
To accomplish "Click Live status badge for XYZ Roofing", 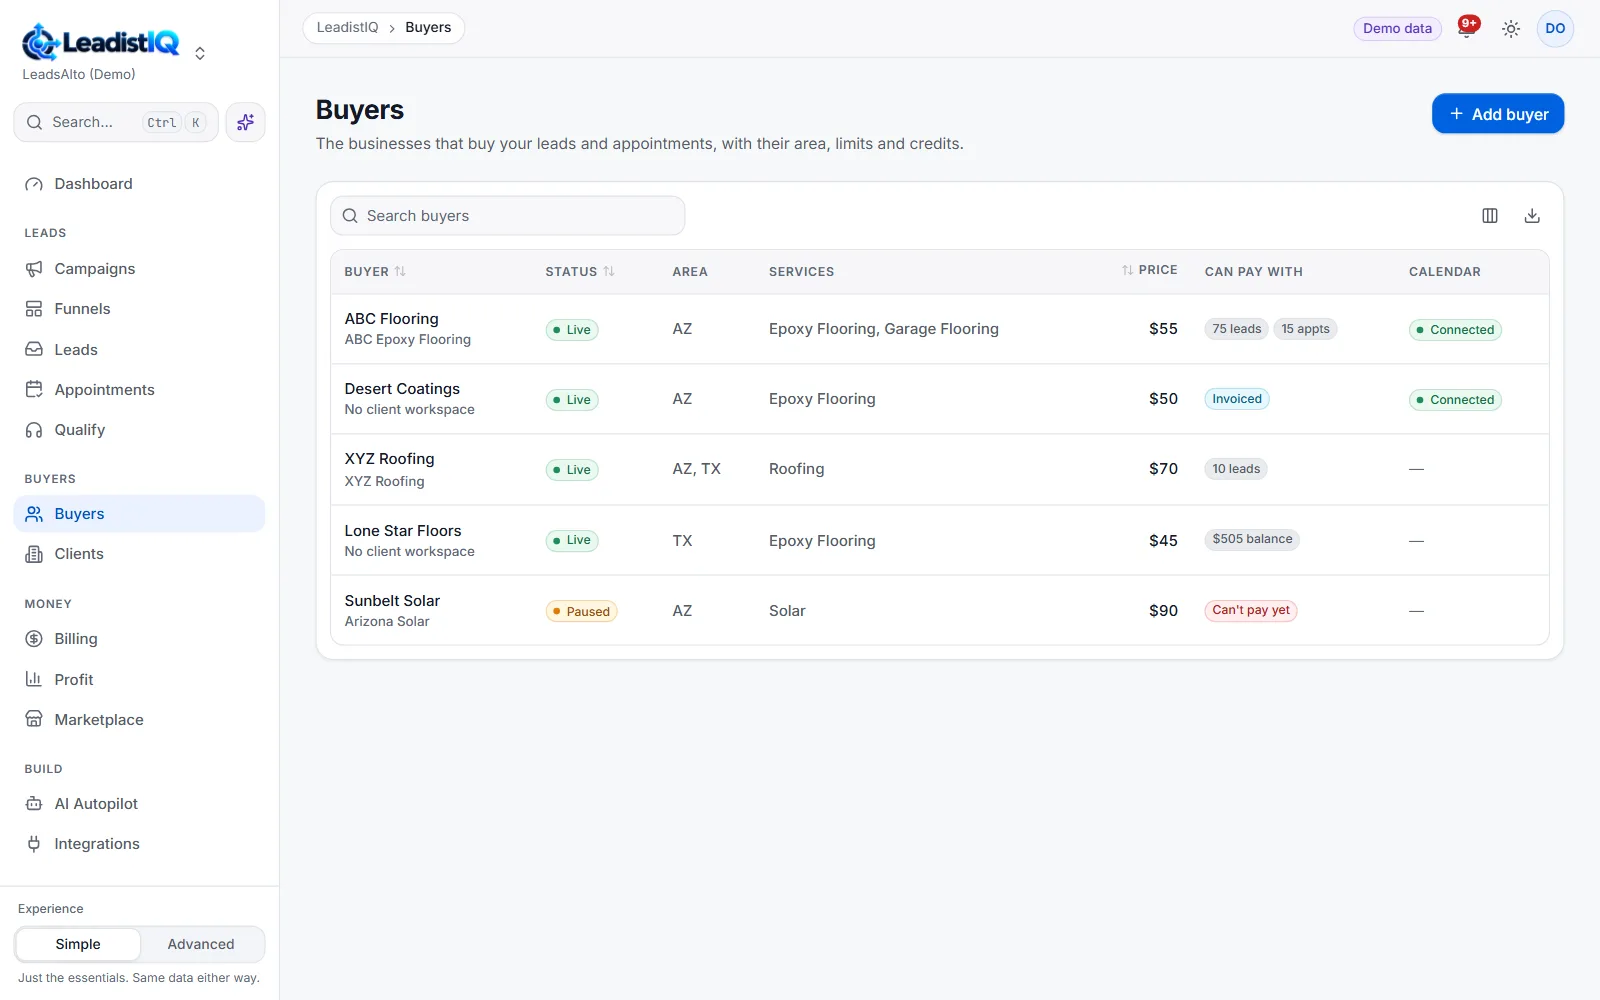I will pos(572,470).
